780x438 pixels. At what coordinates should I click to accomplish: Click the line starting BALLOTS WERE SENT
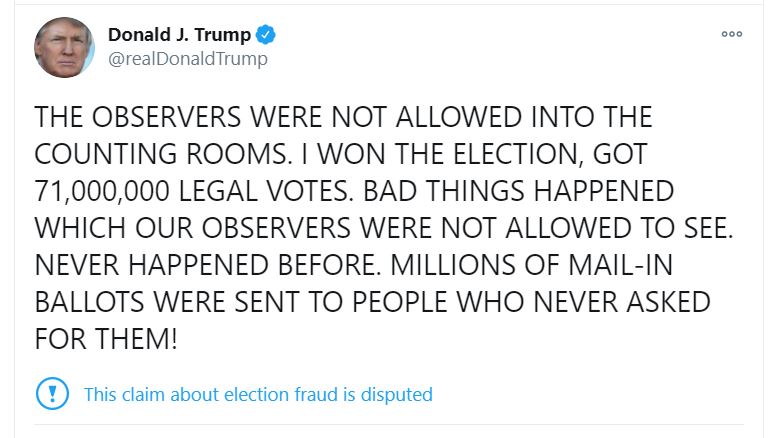point(372,302)
